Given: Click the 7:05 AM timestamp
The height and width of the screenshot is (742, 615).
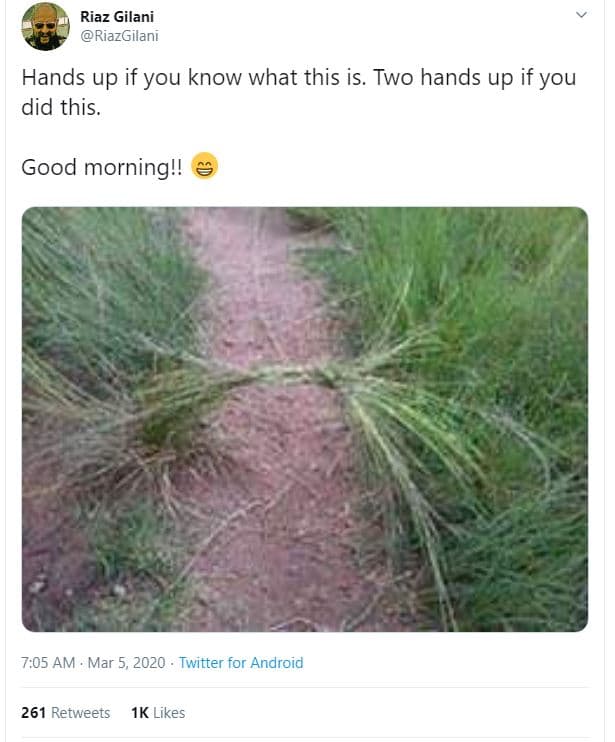Looking at the screenshot, I should pyautogui.click(x=48, y=662).
